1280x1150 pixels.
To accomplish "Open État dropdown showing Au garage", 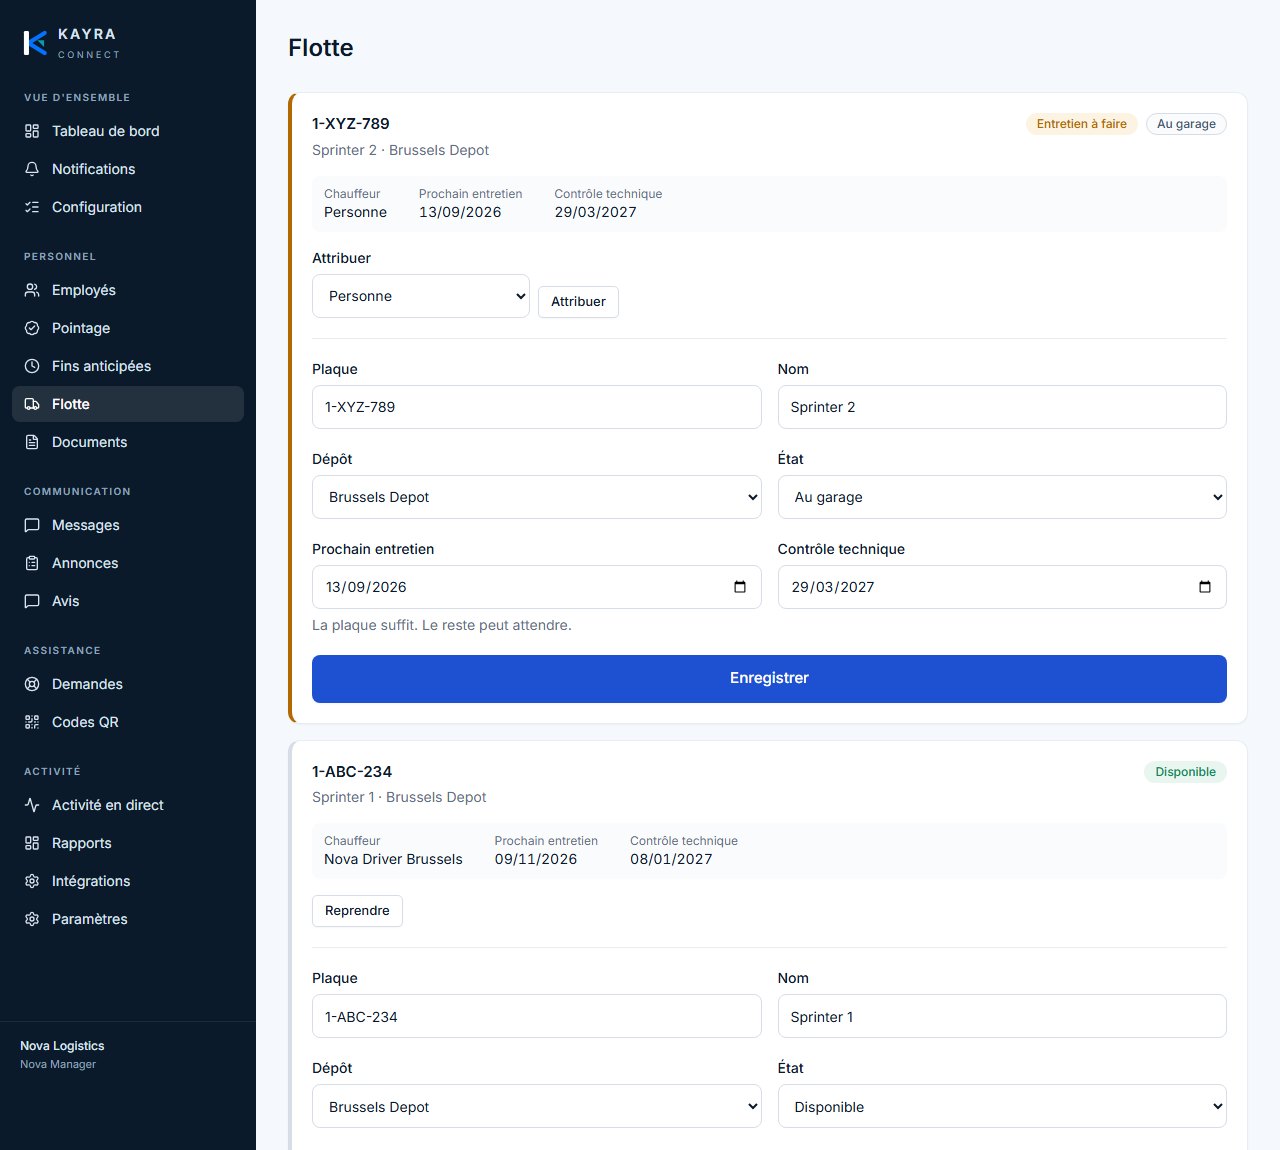I will 1002,497.
